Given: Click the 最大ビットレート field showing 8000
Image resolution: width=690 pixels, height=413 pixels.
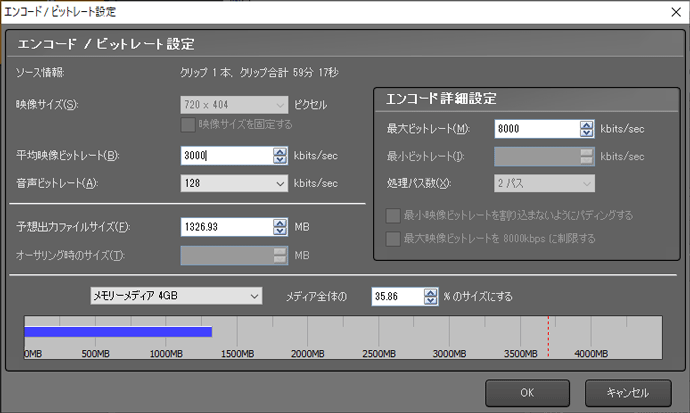Looking at the screenshot, I should click(535, 128).
